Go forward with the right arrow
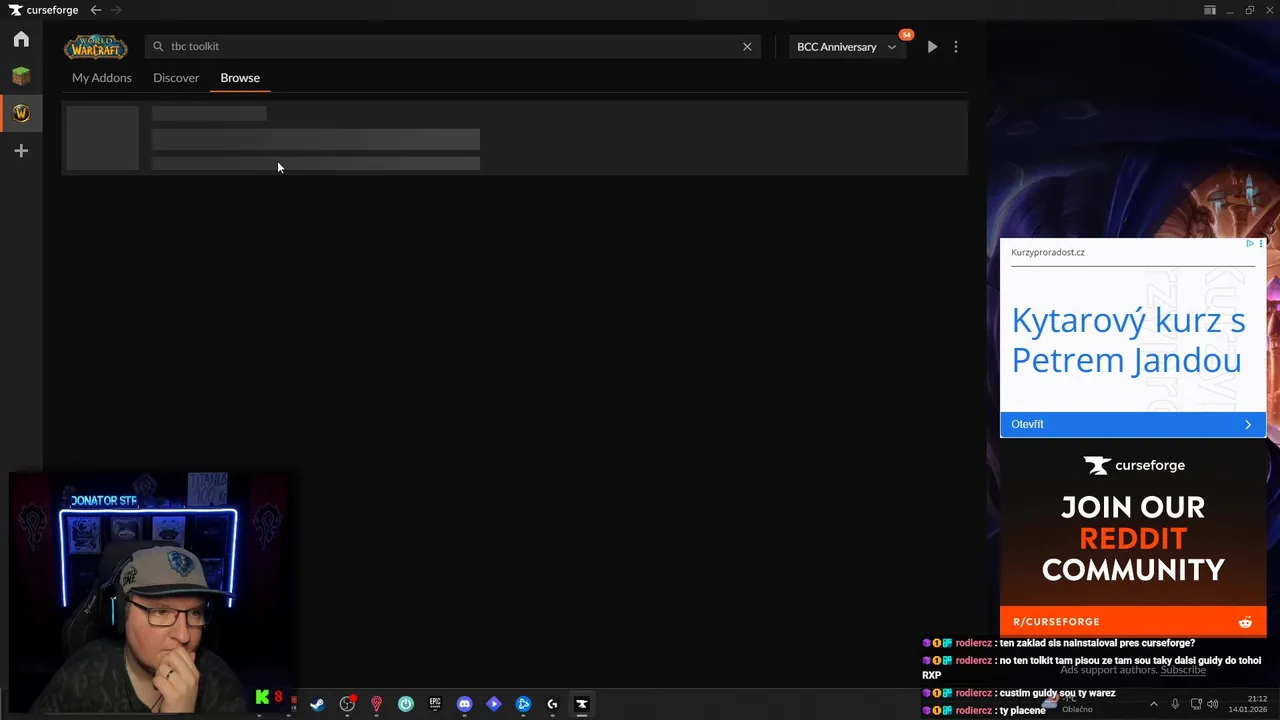Image resolution: width=1280 pixels, height=720 pixels. [116, 10]
